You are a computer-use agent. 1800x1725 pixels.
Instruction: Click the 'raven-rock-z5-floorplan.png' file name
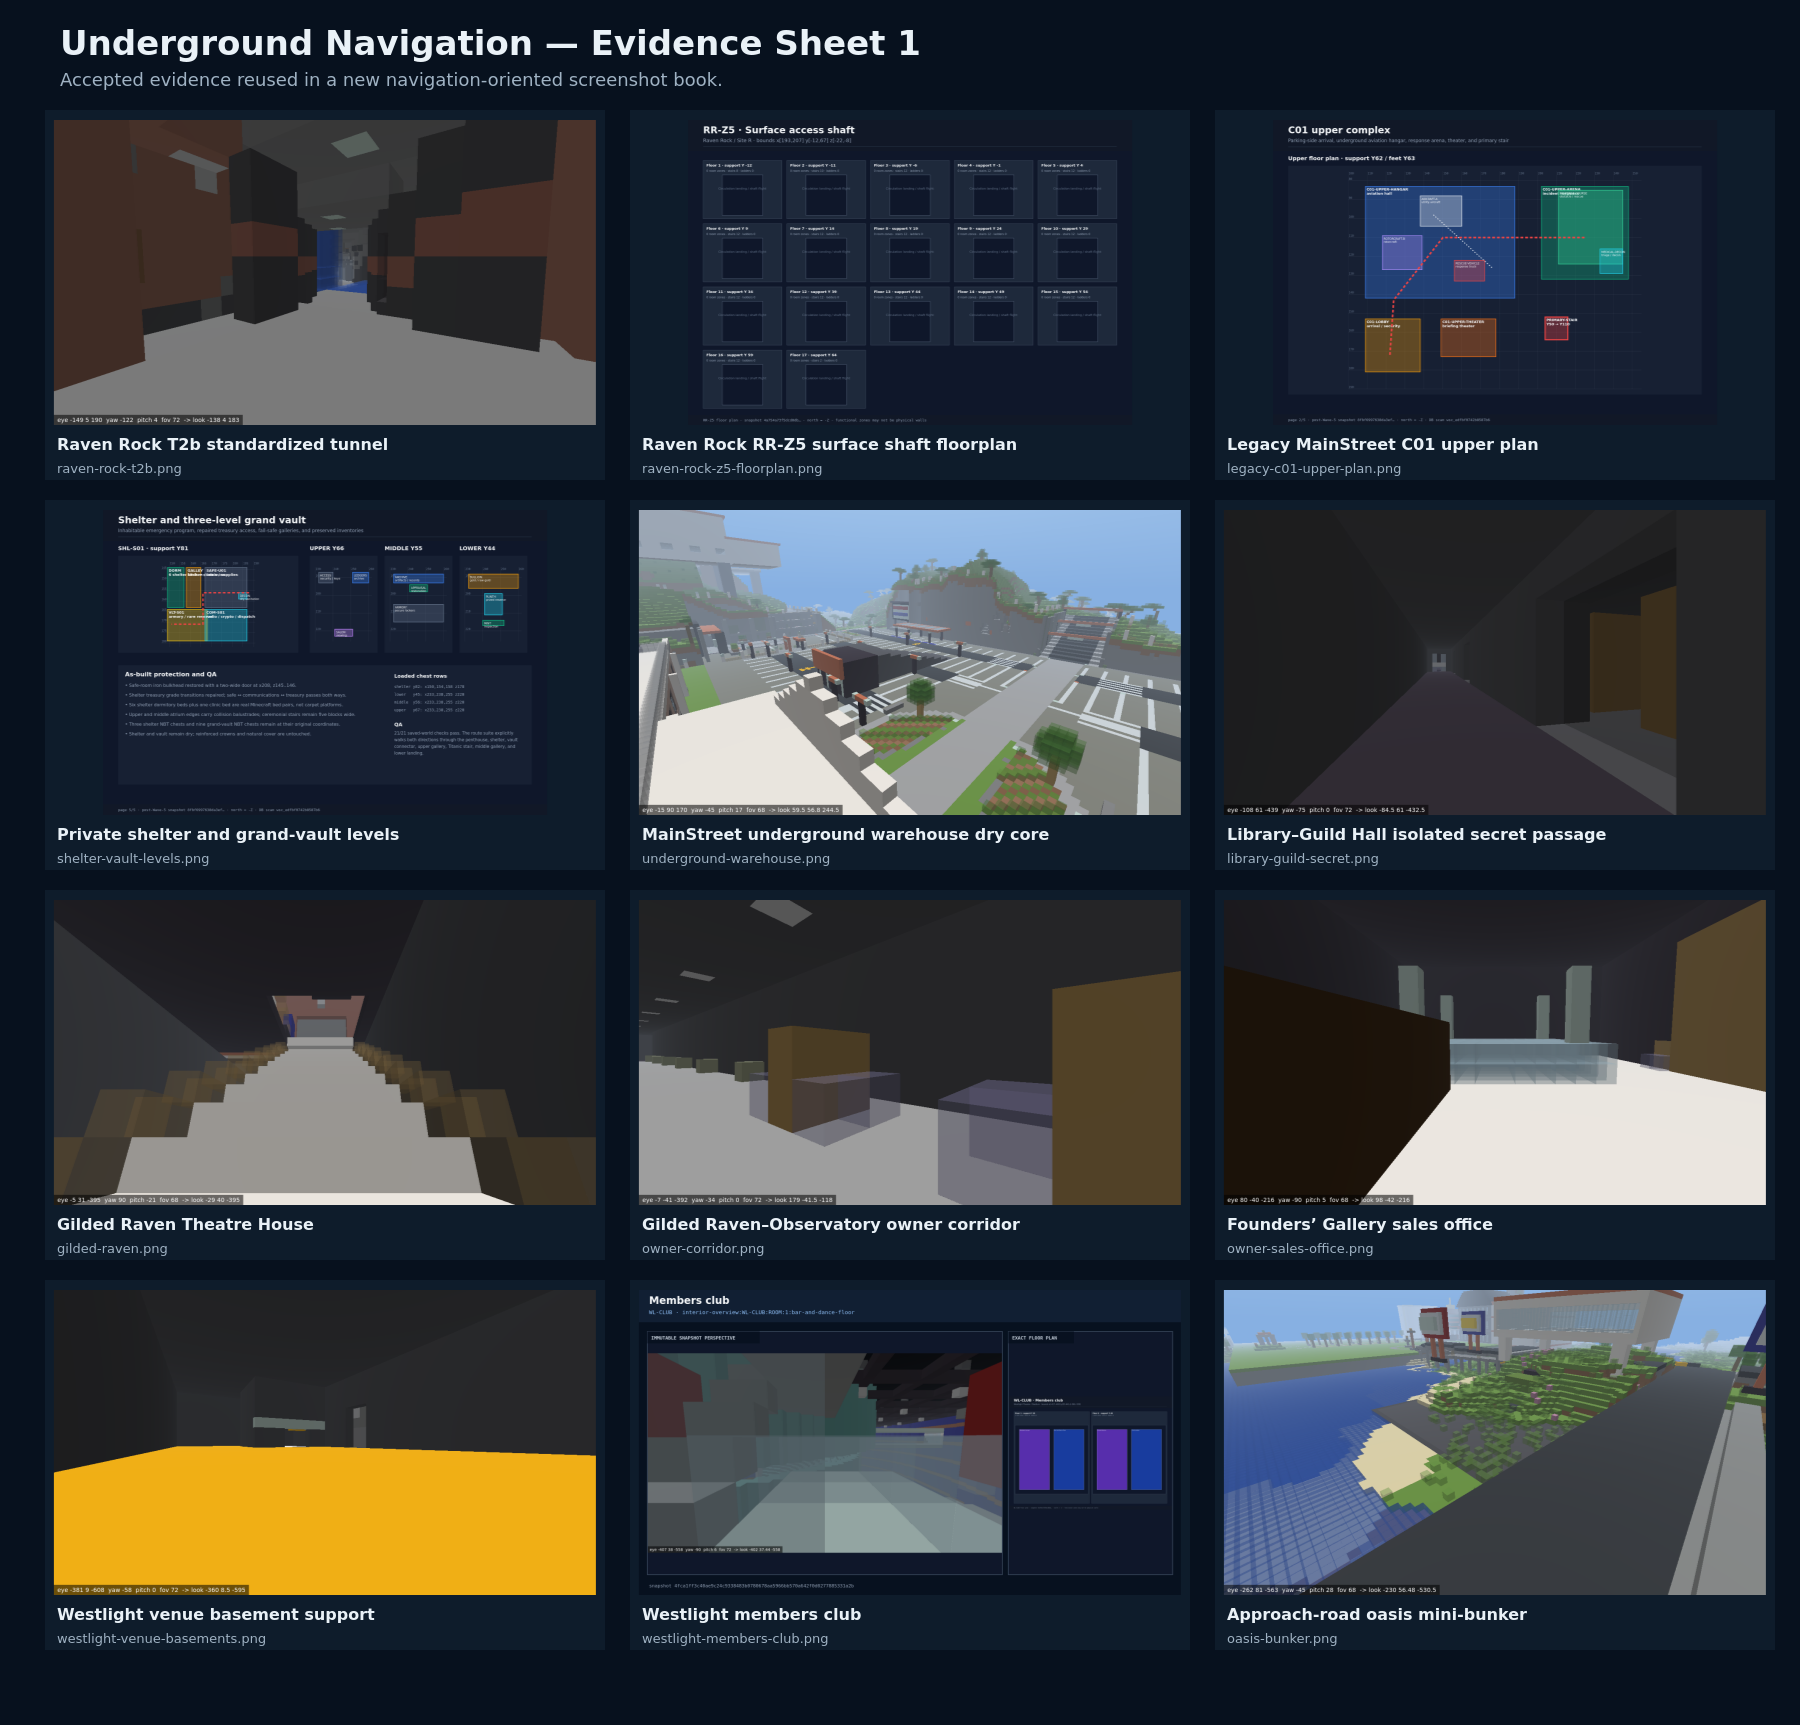732,468
